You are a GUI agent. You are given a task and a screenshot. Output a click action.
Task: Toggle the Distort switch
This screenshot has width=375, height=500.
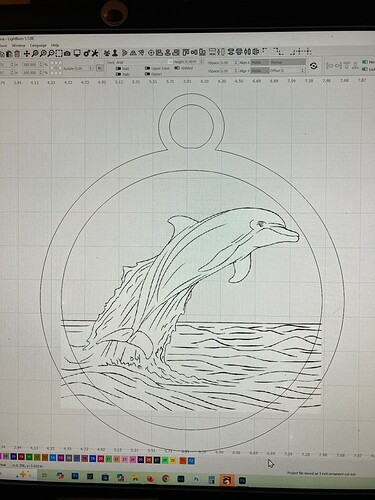pyautogui.click(x=147, y=74)
